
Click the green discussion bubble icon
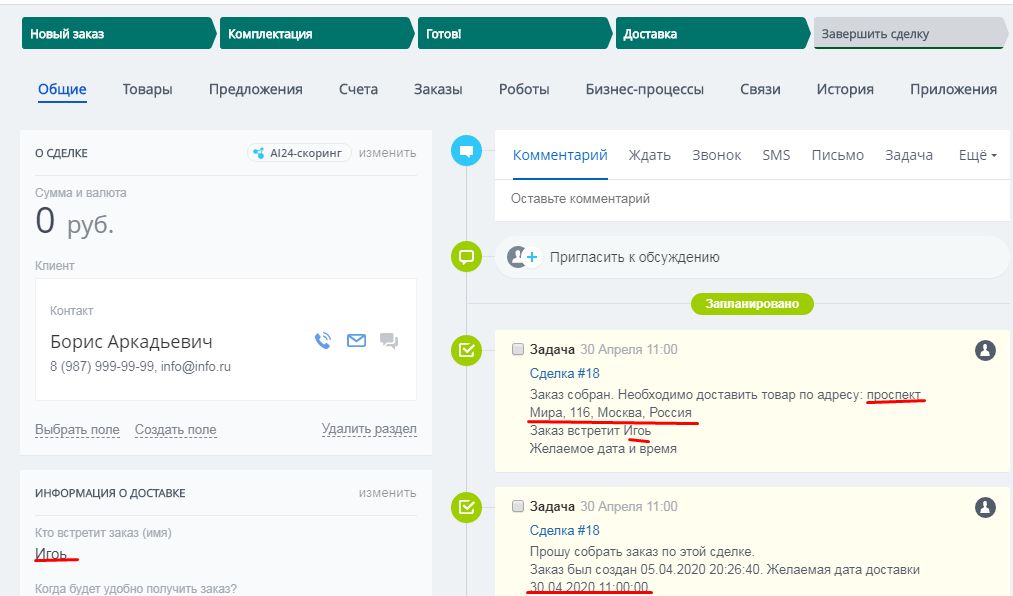[x=465, y=257]
